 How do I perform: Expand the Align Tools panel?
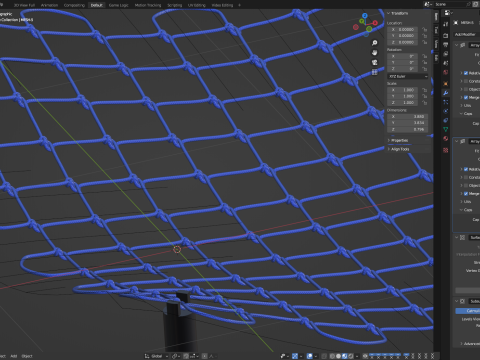tap(389, 149)
